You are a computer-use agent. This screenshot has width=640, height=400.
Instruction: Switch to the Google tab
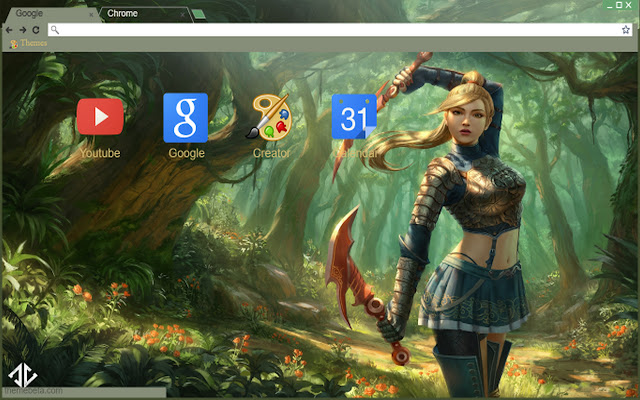click(x=51, y=14)
